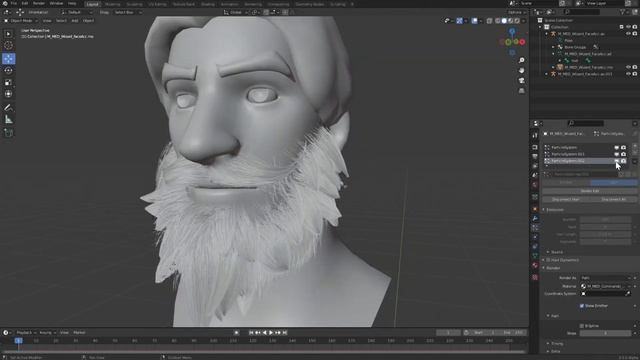Open the File menu

[x=14, y=3]
